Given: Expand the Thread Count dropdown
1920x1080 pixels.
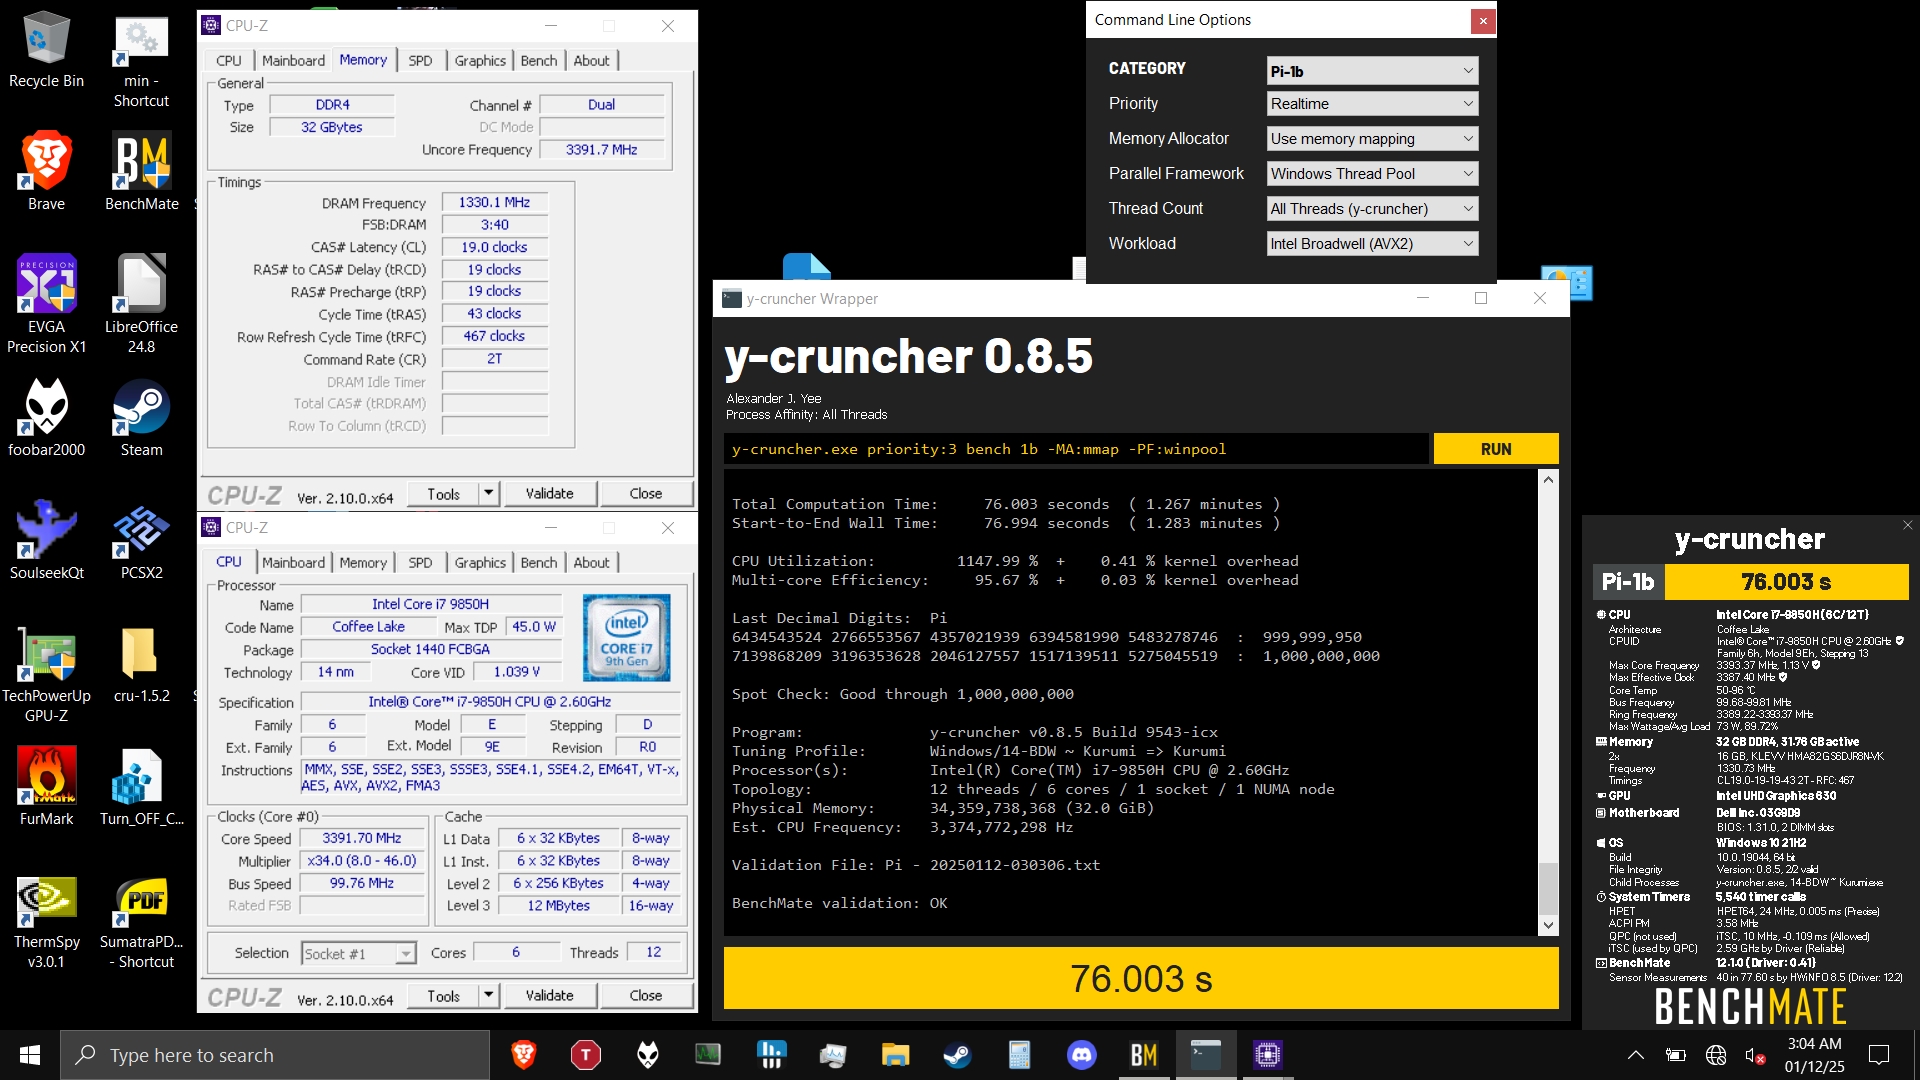Looking at the screenshot, I should (x=1372, y=208).
